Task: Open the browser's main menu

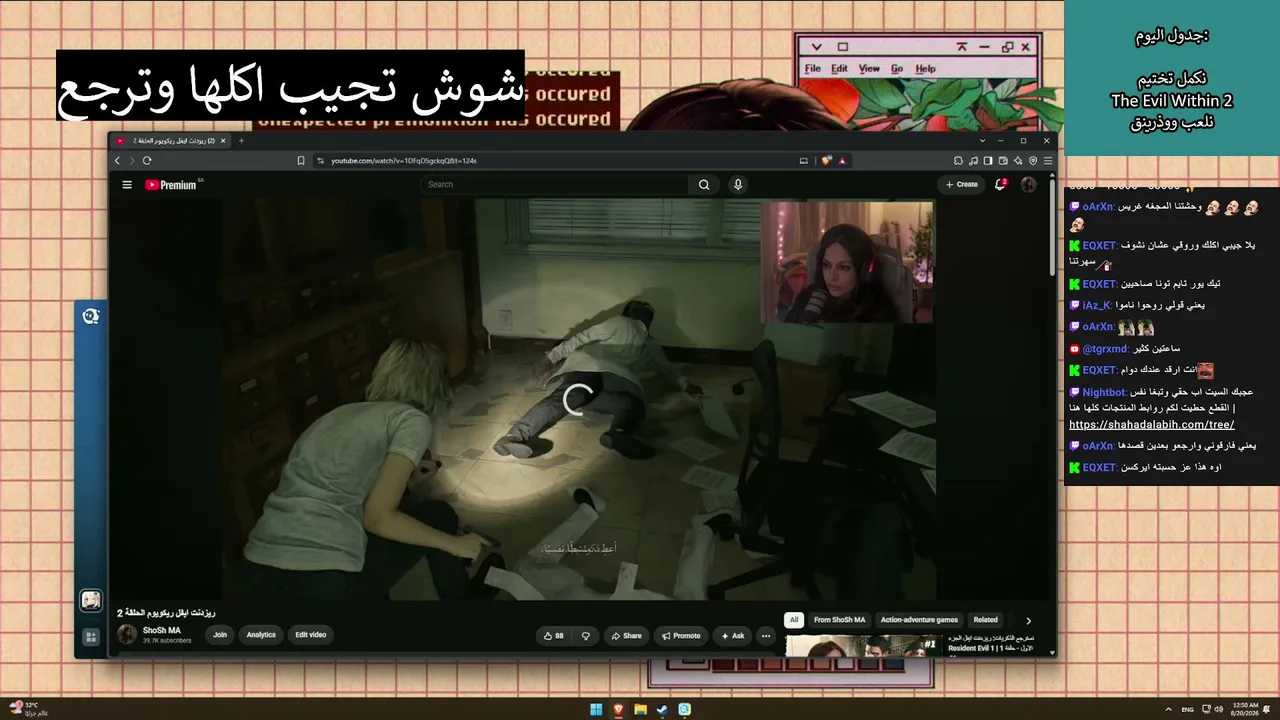Action: point(1048,160)
